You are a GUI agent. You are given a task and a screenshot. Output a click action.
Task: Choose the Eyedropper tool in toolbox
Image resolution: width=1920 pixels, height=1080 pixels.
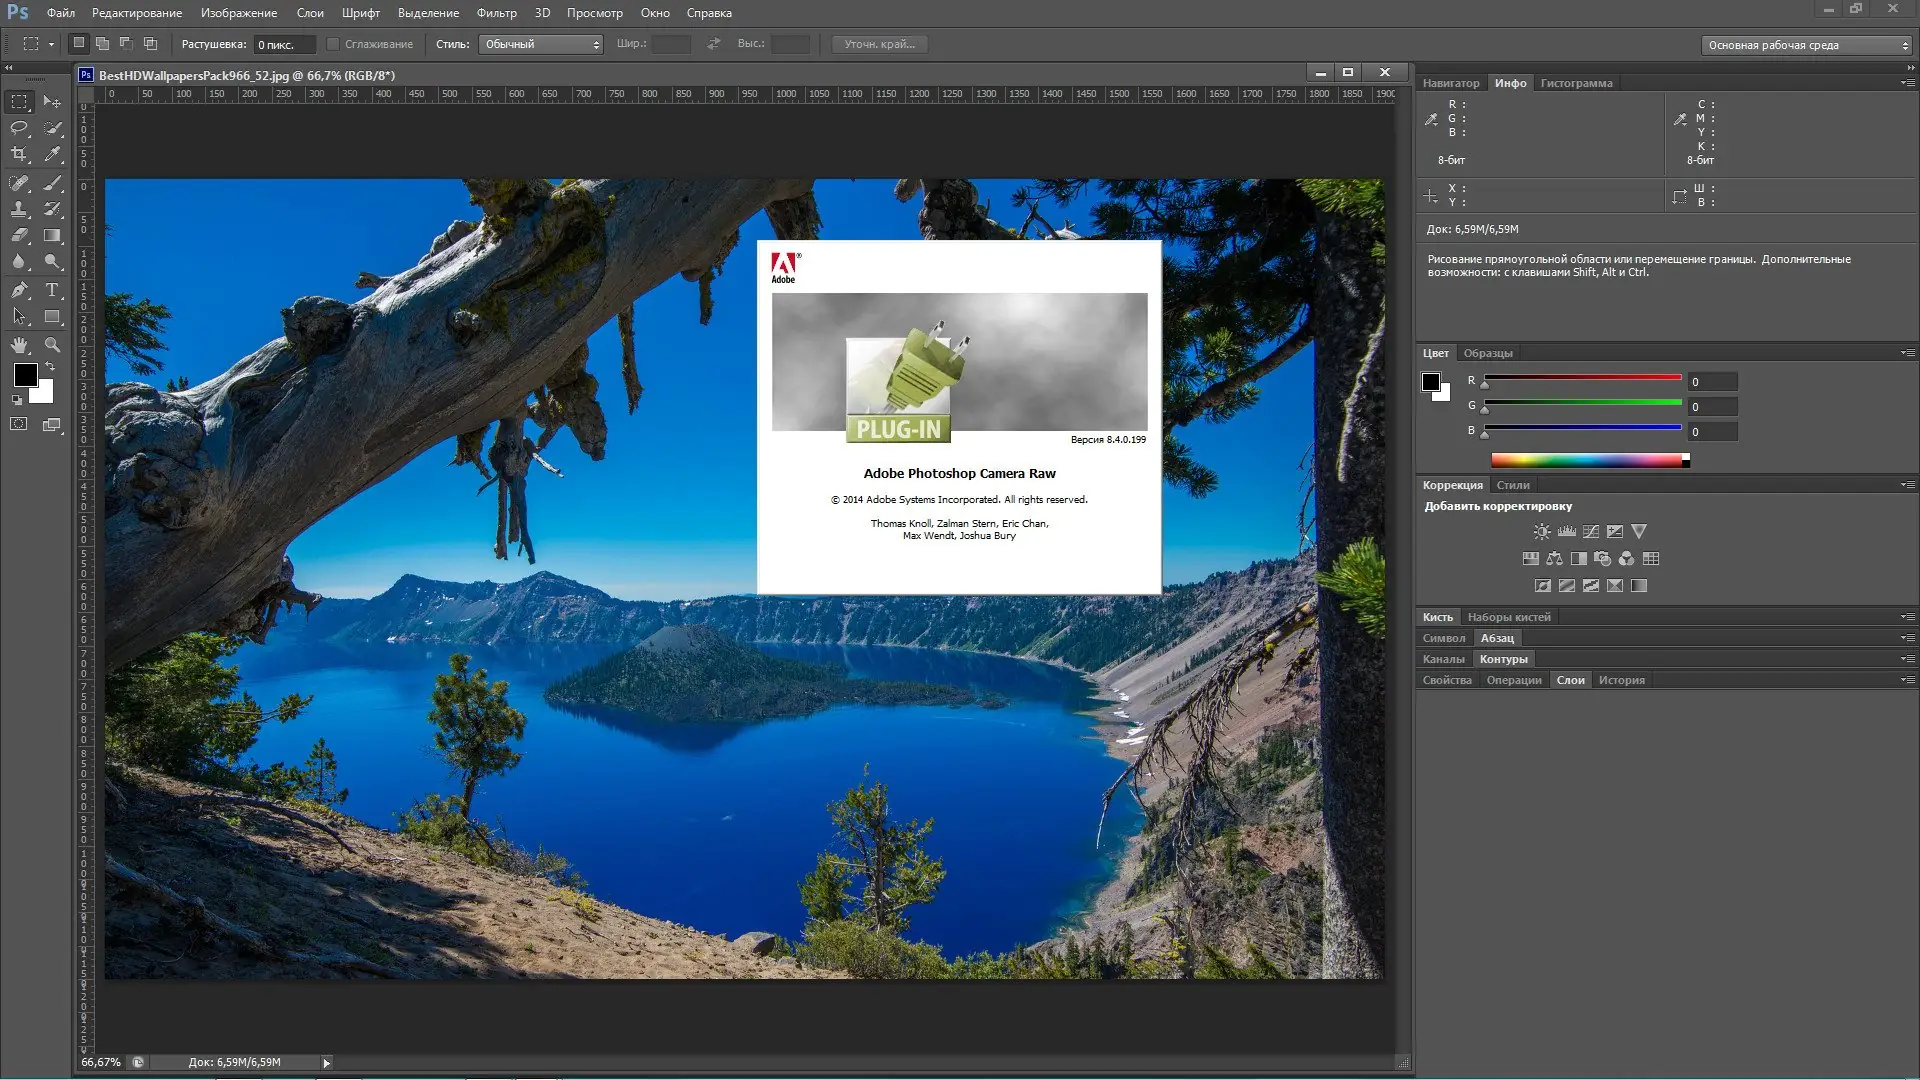pos(53,154)
